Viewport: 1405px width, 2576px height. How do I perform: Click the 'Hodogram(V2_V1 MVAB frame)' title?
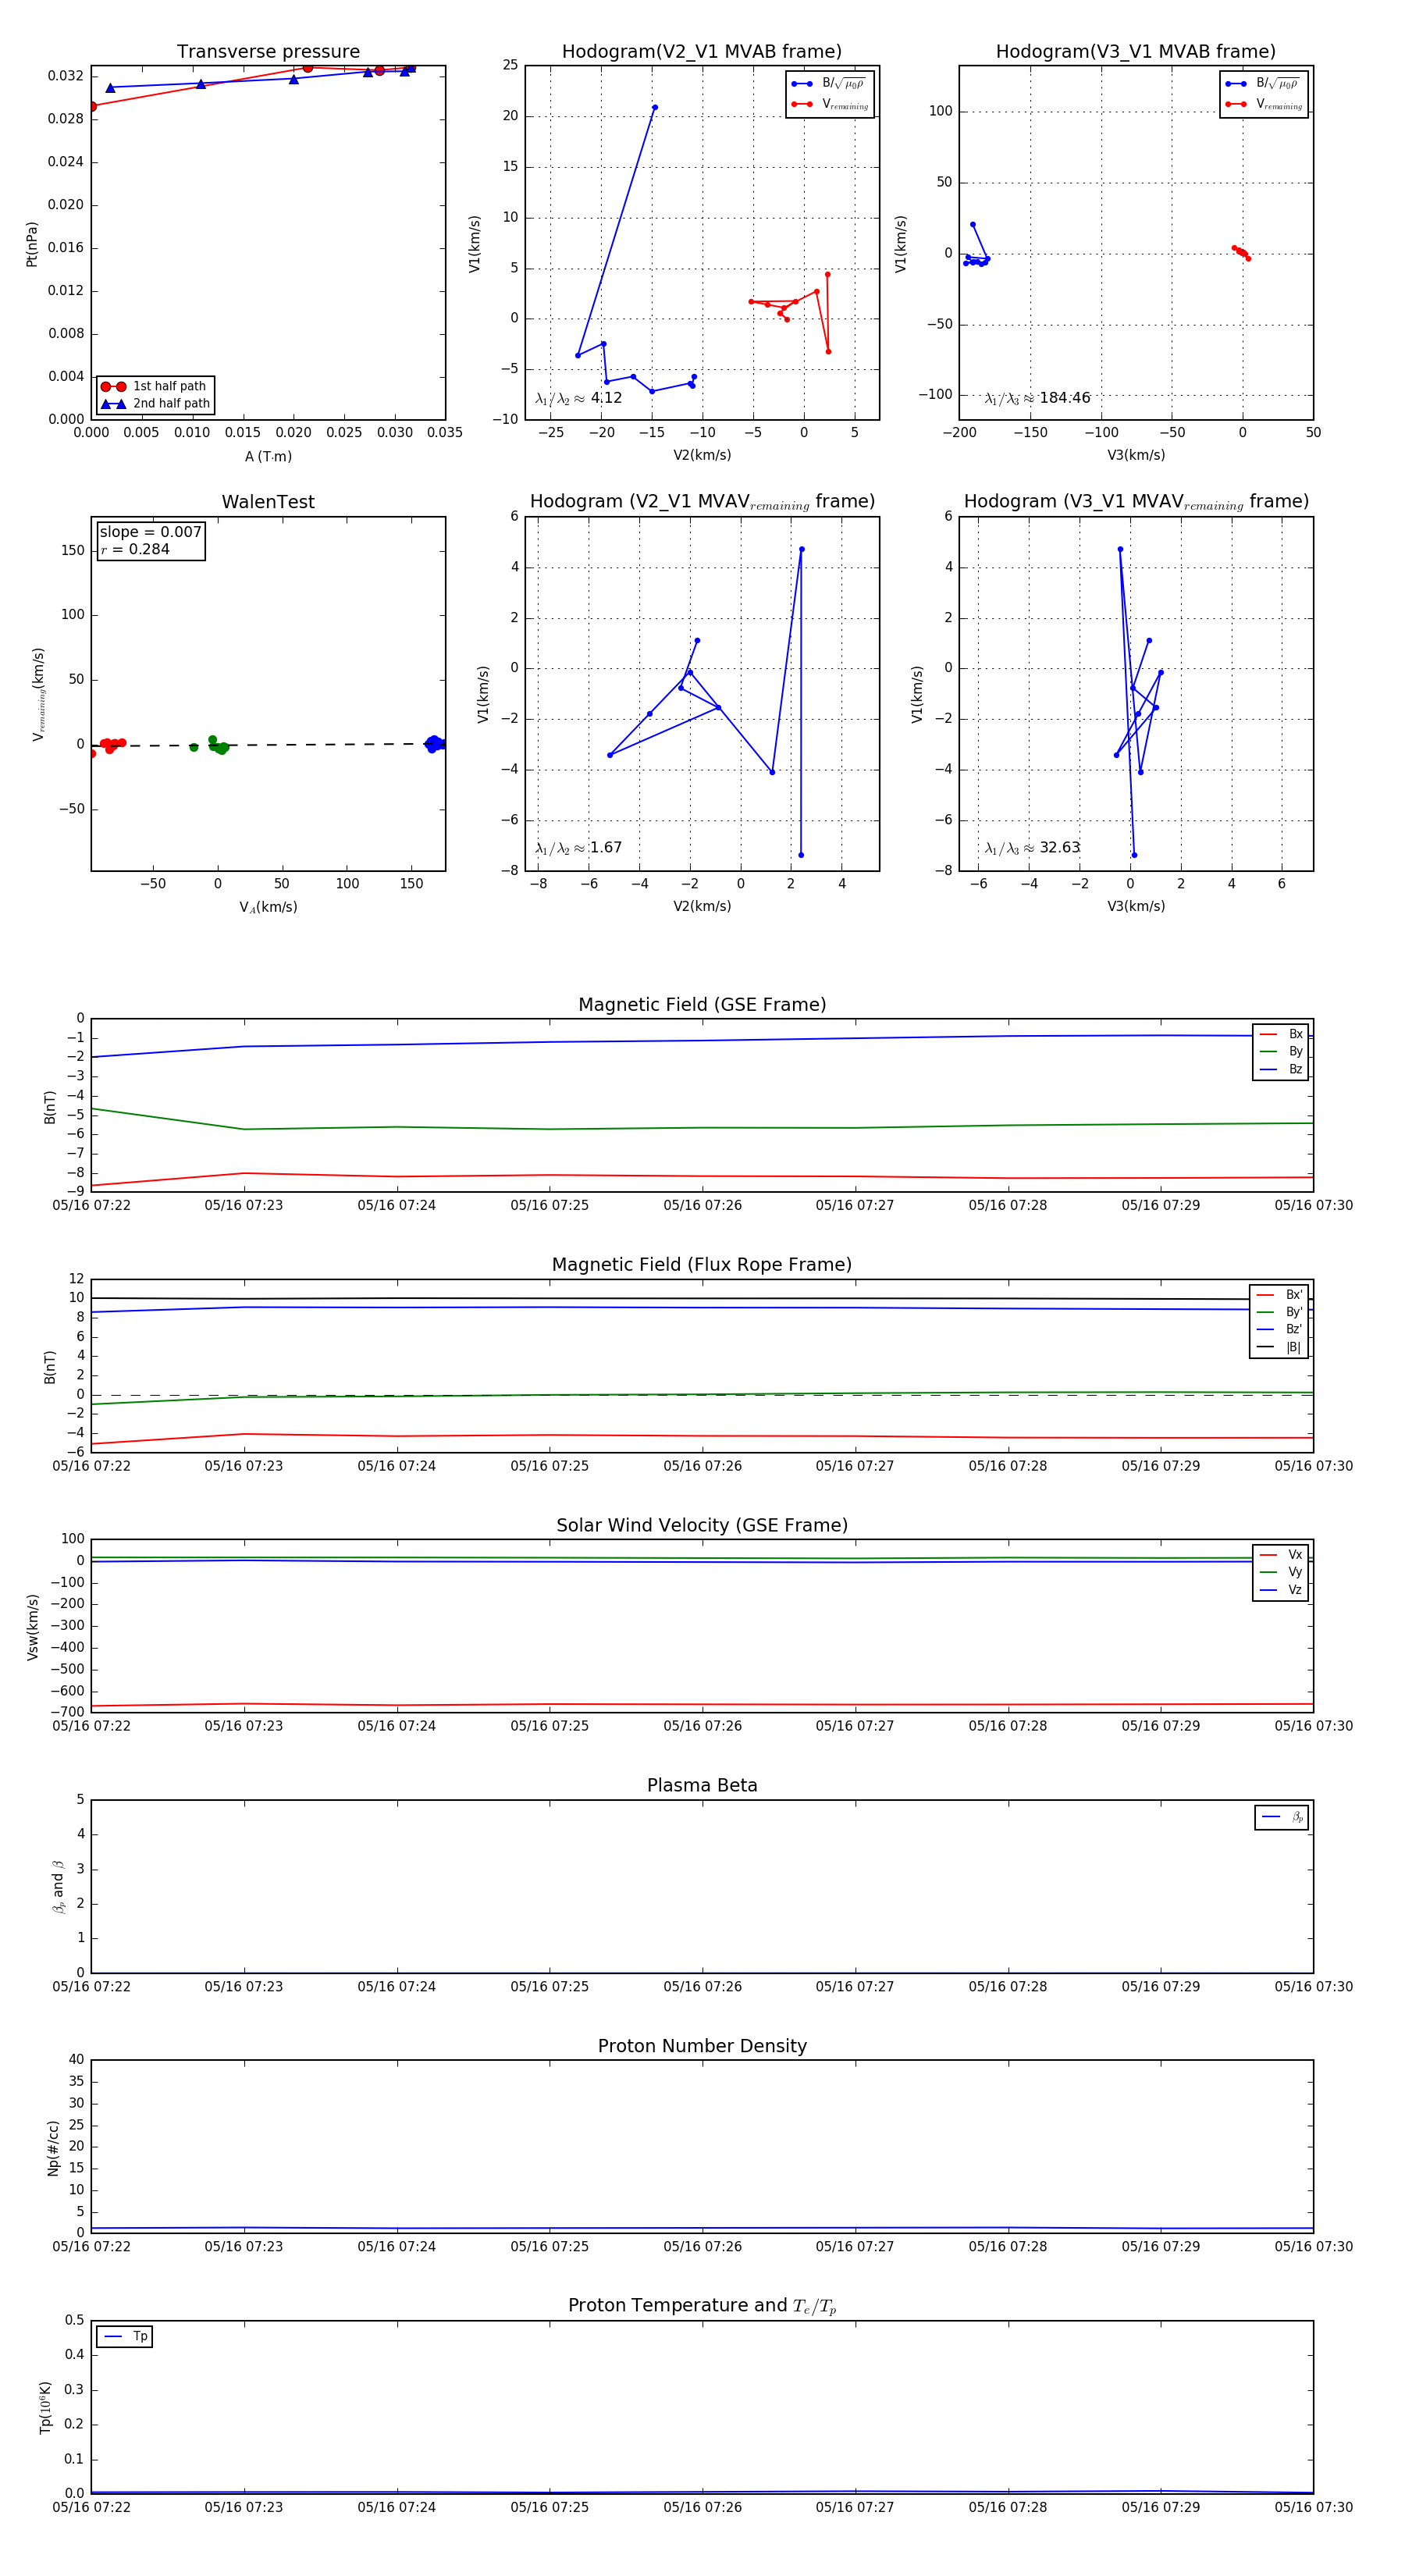click(702, 52)
